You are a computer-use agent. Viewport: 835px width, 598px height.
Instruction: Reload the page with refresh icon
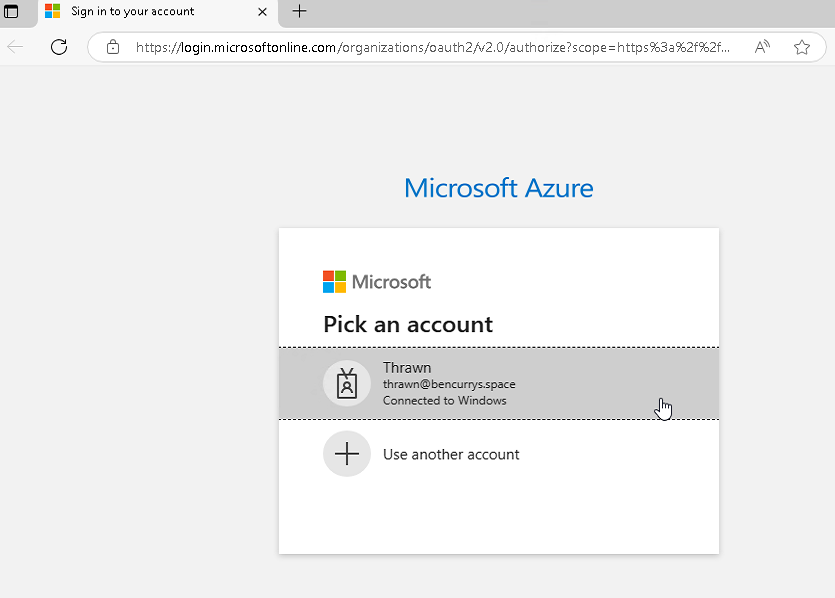coord(59,47)
